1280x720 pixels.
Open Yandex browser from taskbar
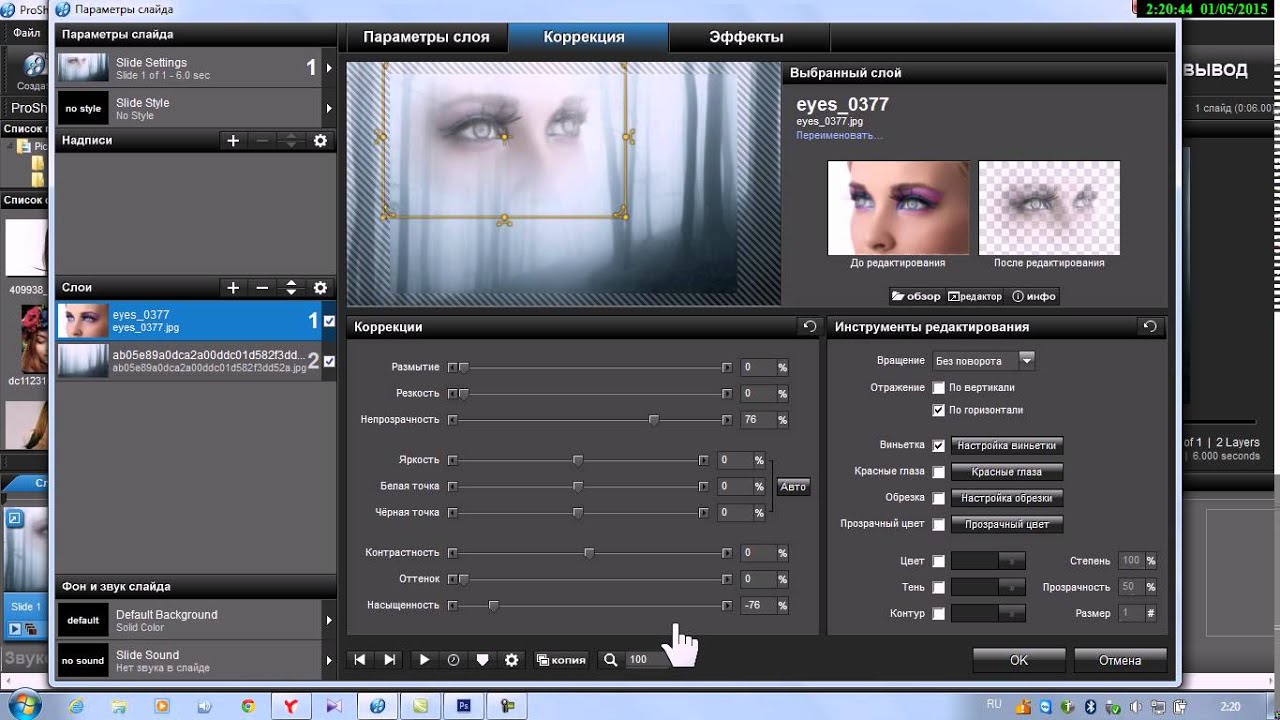pos(291,706)
